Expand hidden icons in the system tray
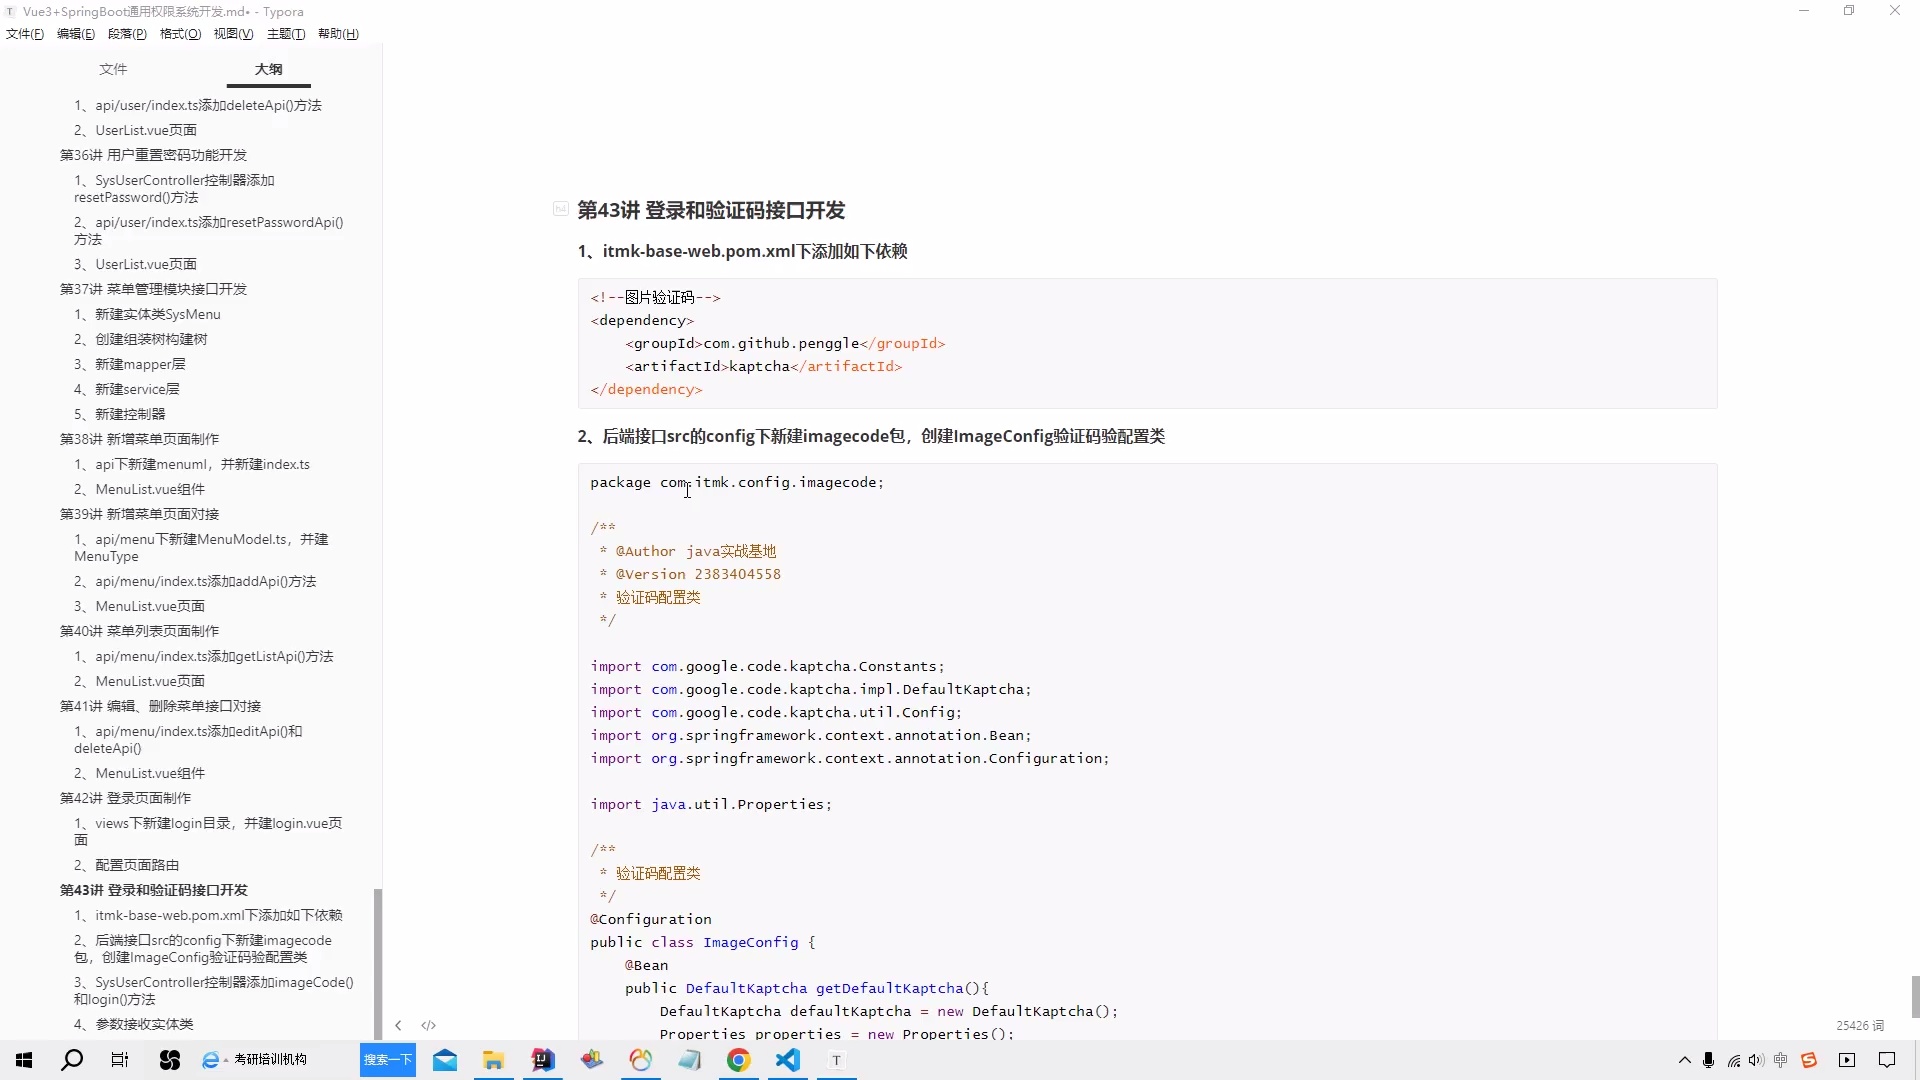This screenshot has height=1080, width=1920. point(1684,1060)
